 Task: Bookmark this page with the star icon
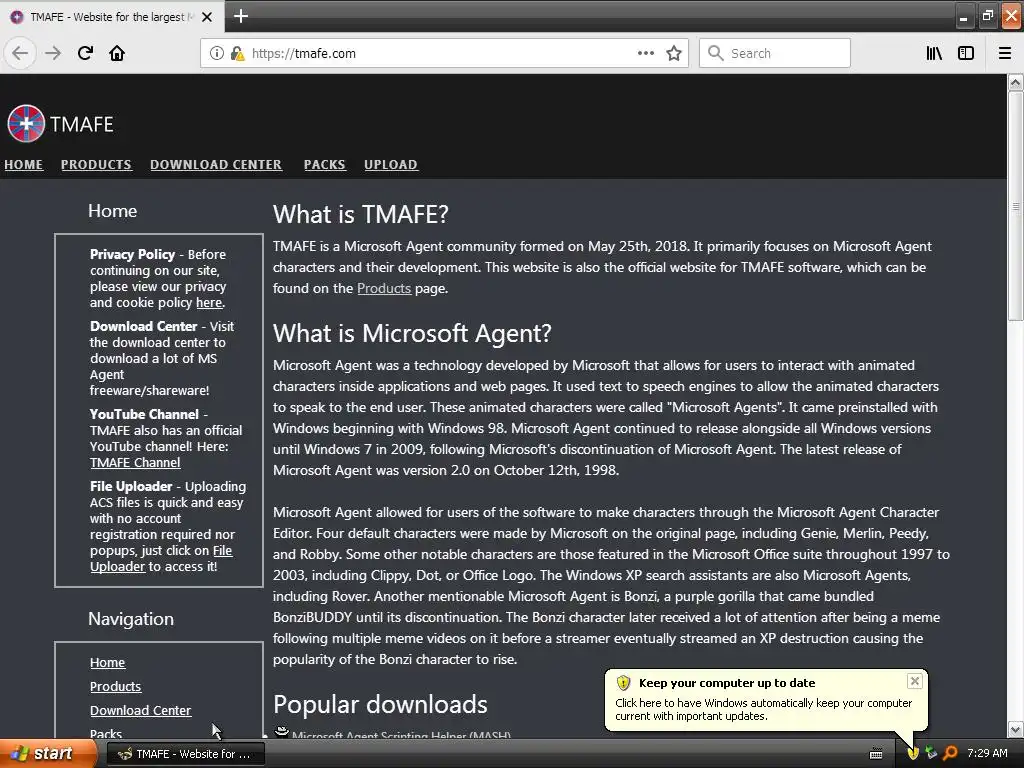pos(674,53)
